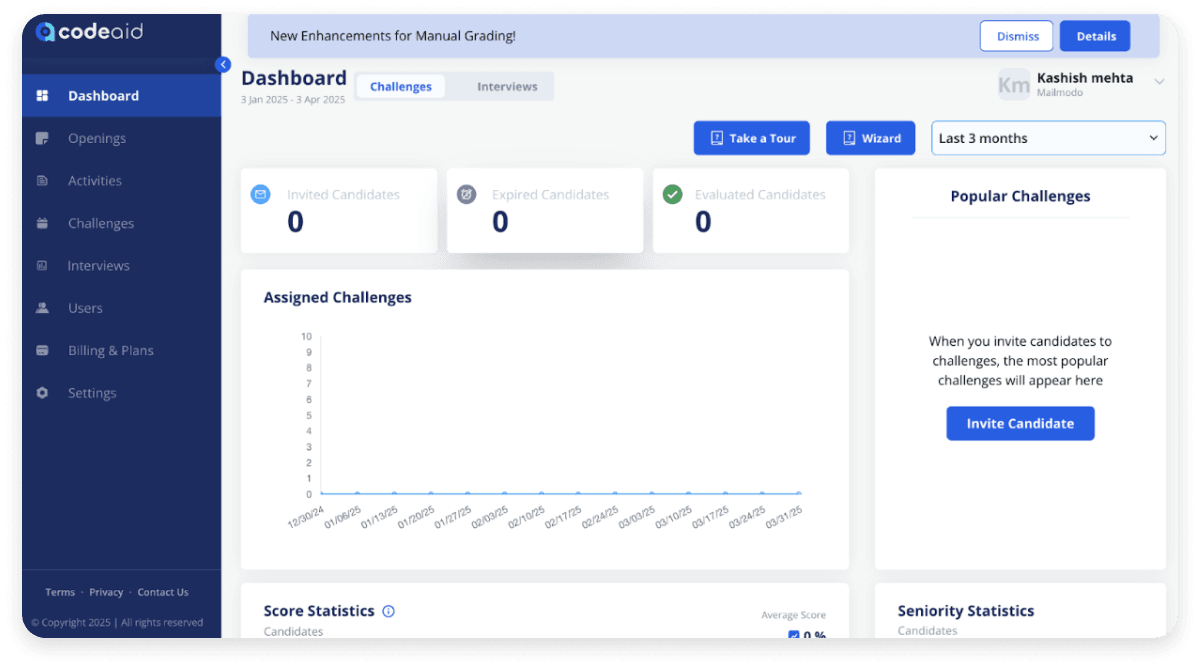This screenshot has height=668, width=1200.
Task: Open the Last 3 months dropdown
Action: click(1048, 138)
